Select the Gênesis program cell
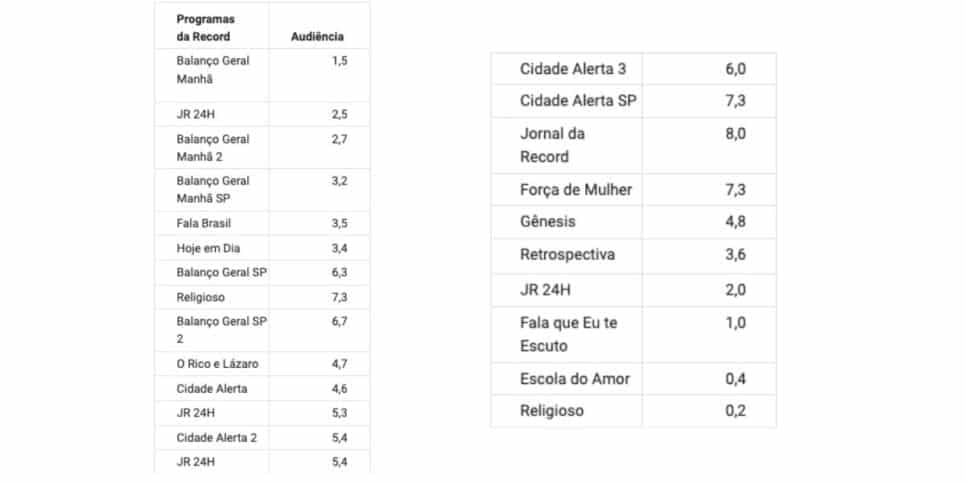Screen dimensions: 966x483 click(567, 222)
